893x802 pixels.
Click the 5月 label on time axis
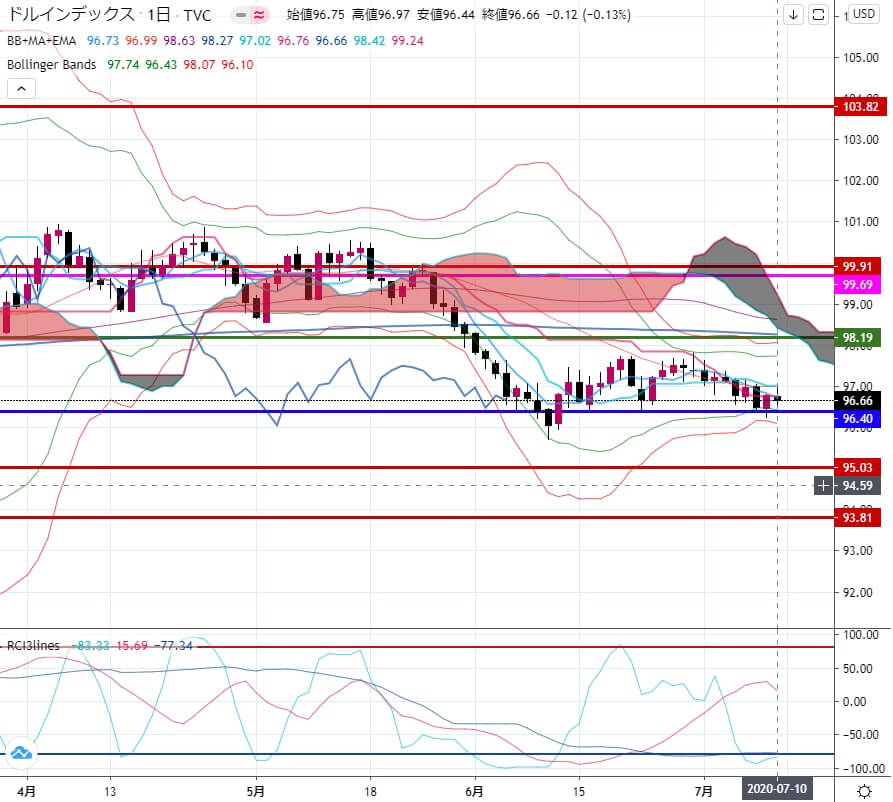(x=256, y=791)
